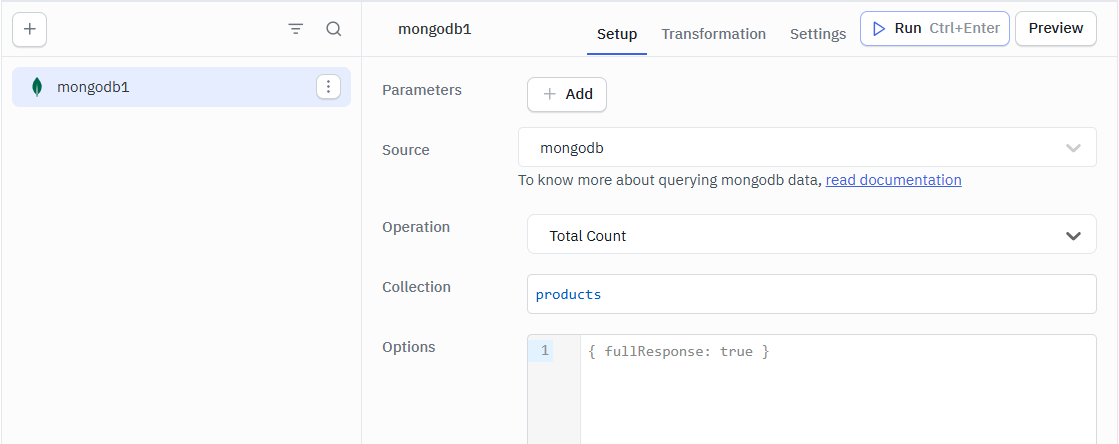
Task: Open the read documentation link
Action: [x=893, y=180]
